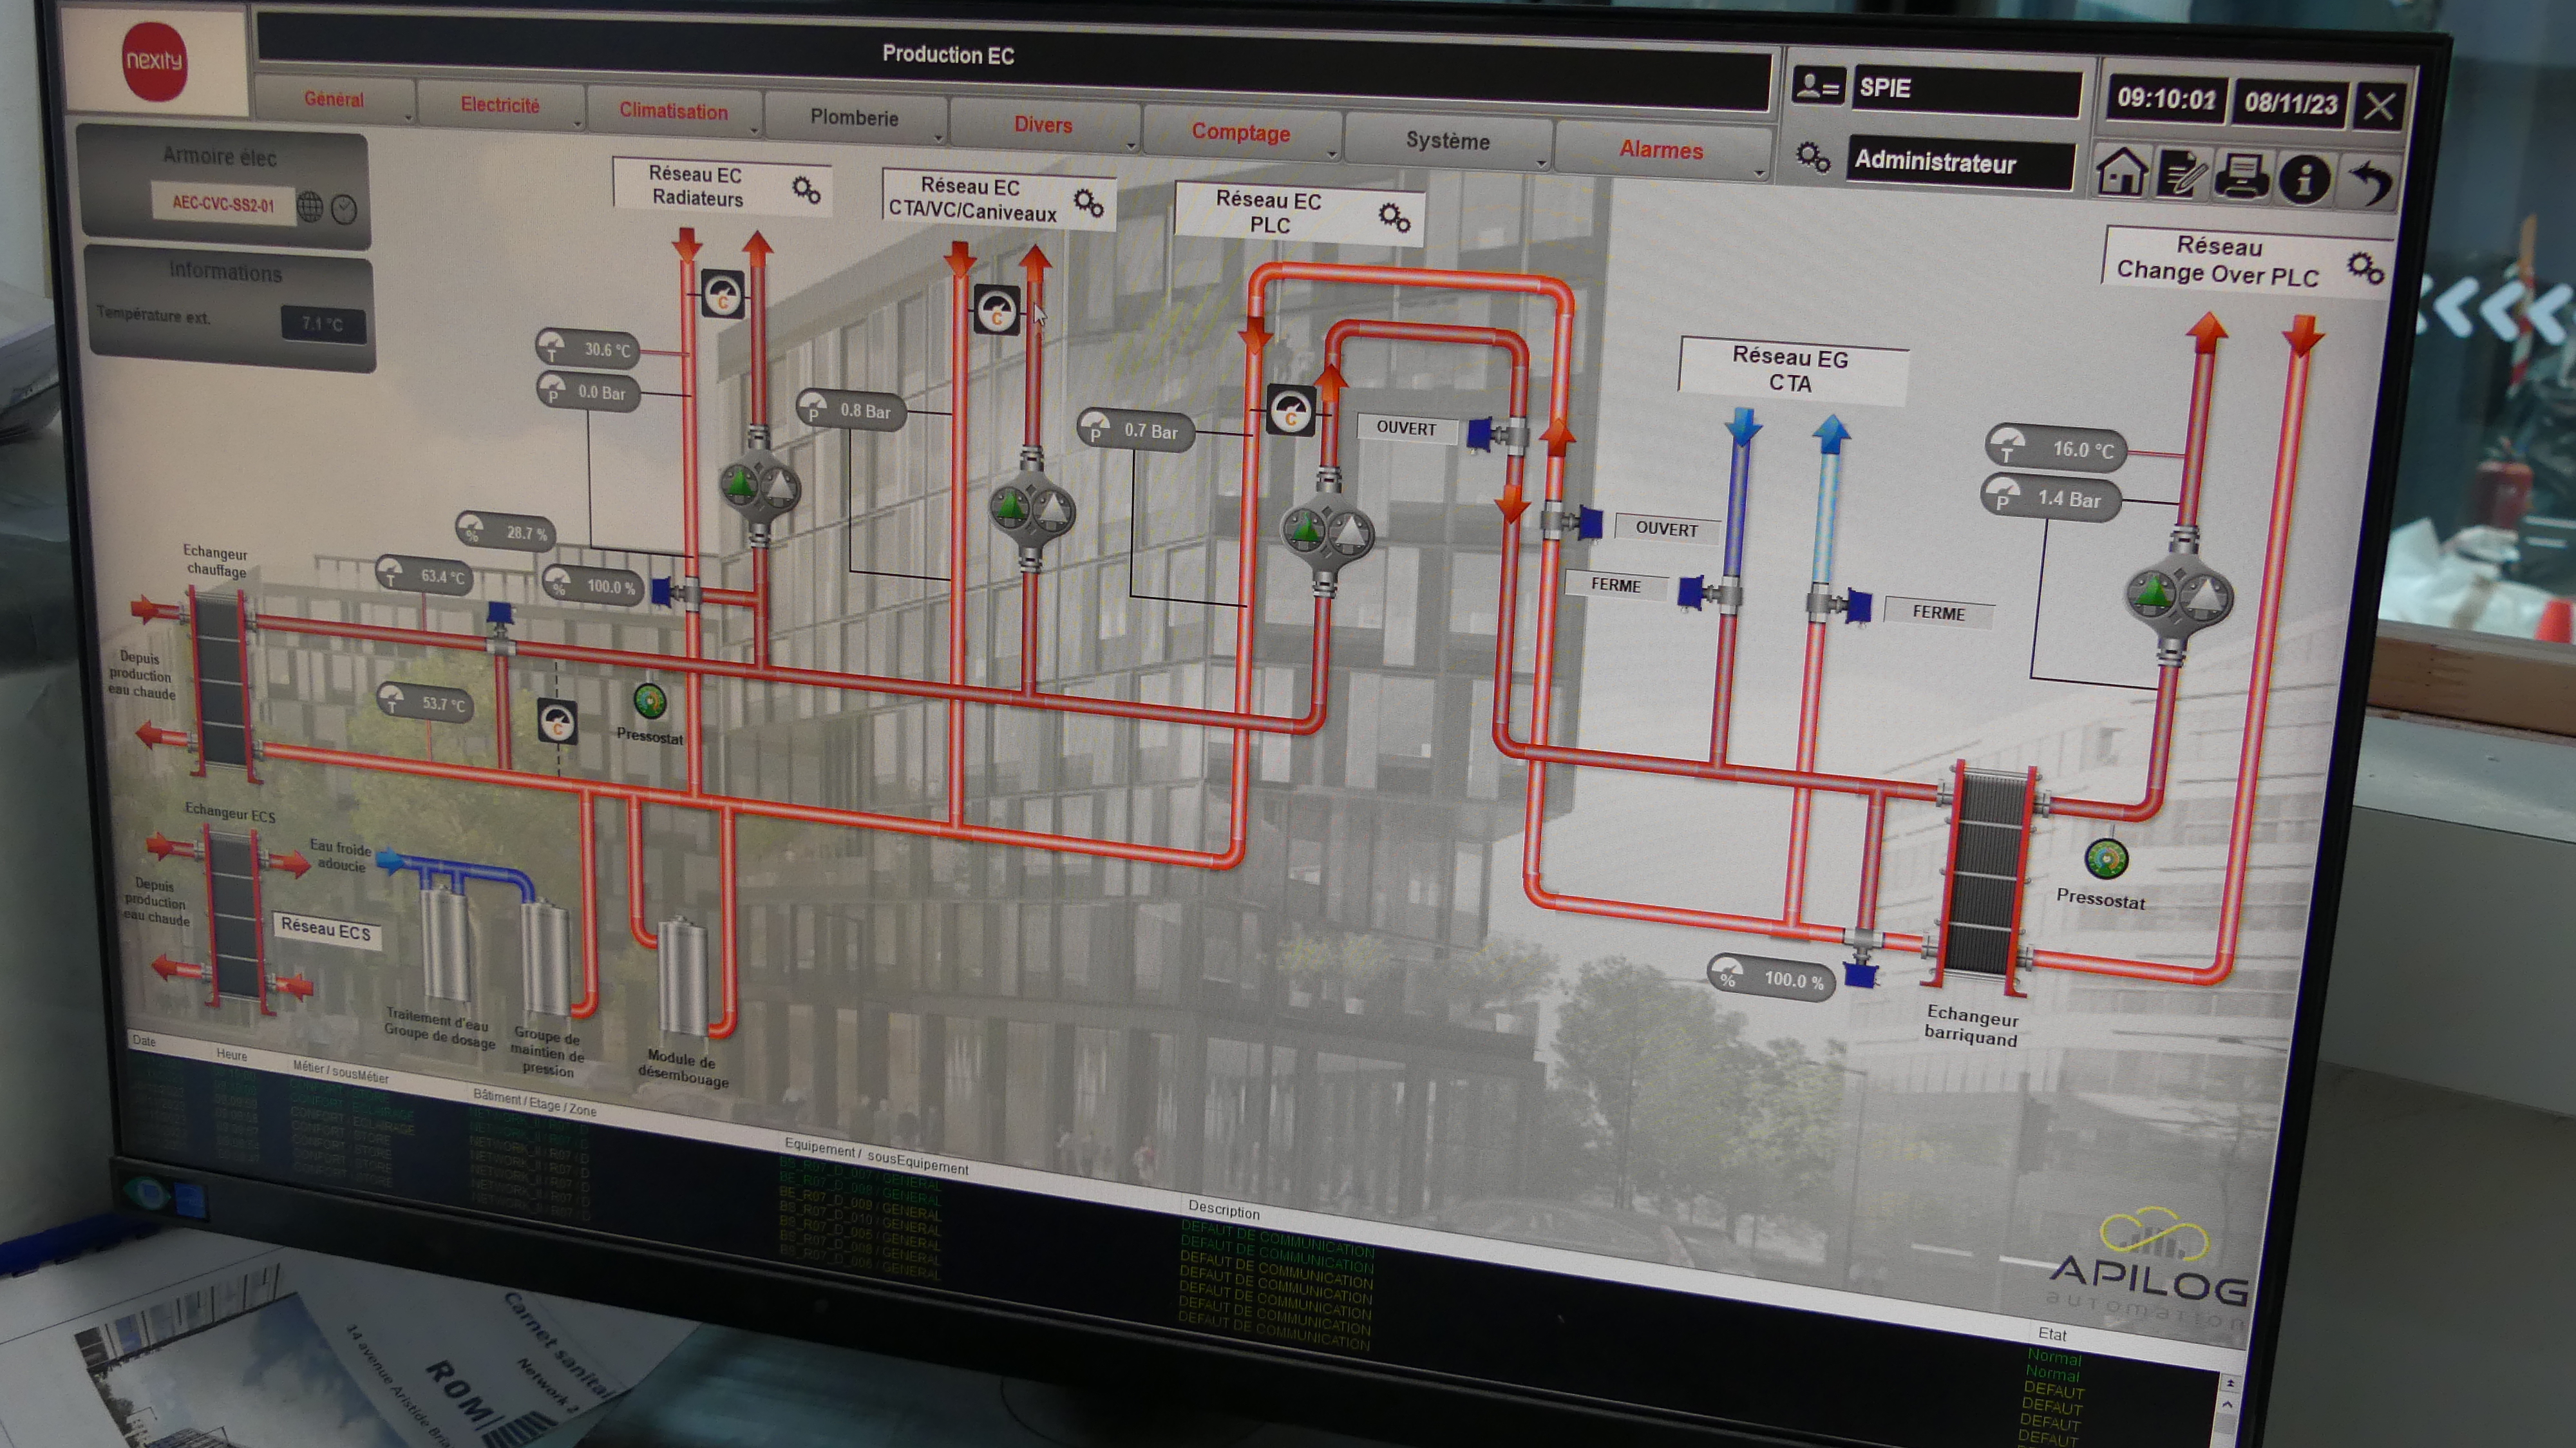Viewport: 2576px width, 1448px height.
Task: Open Réseau EC Radiateurs settings gears
Action: coord(806,189)
